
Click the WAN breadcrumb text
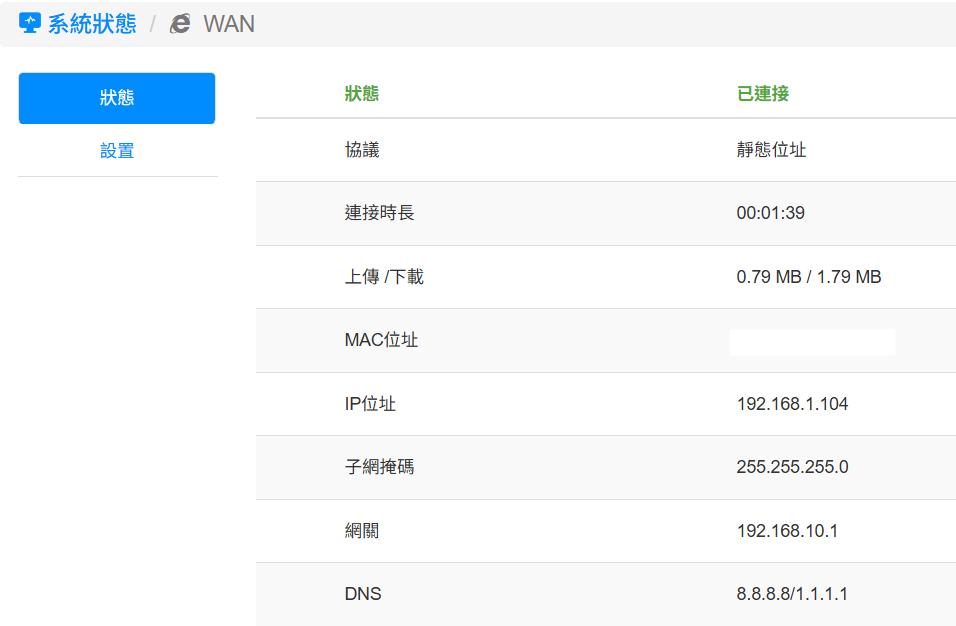[x=229, y=24]
